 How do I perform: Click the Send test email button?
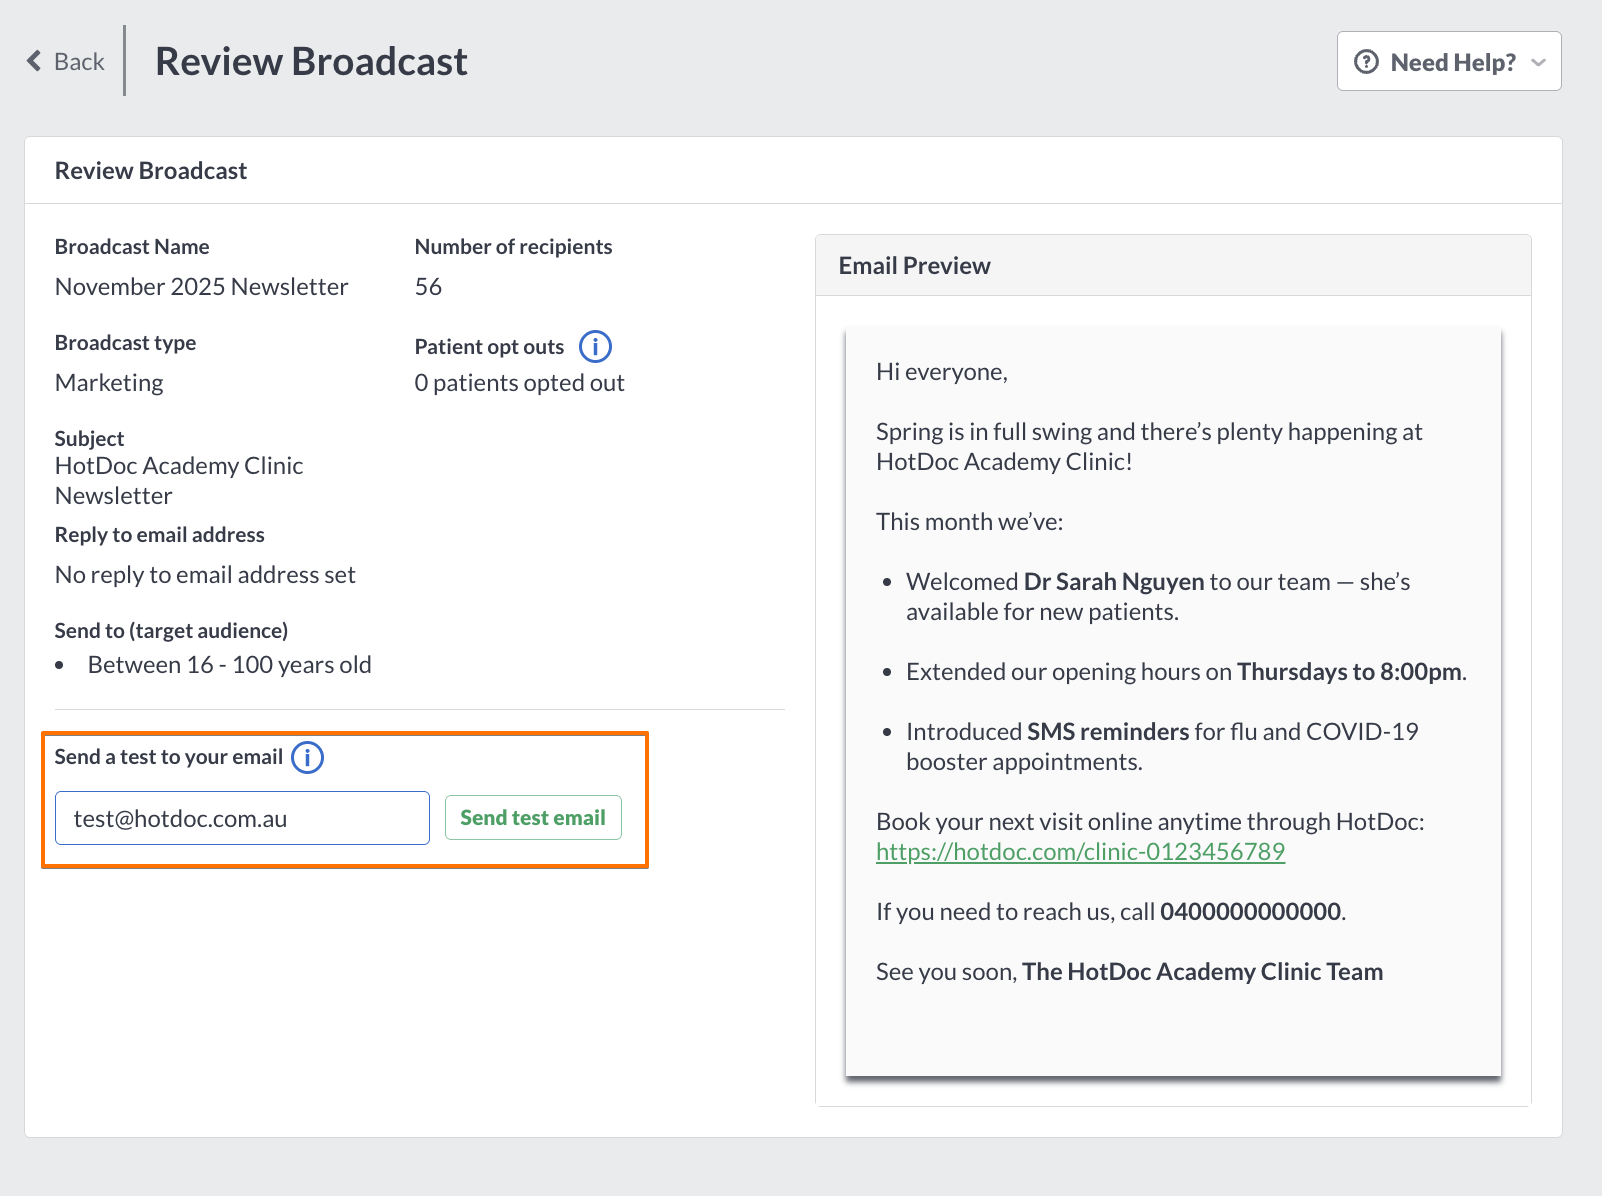[533, 818]
